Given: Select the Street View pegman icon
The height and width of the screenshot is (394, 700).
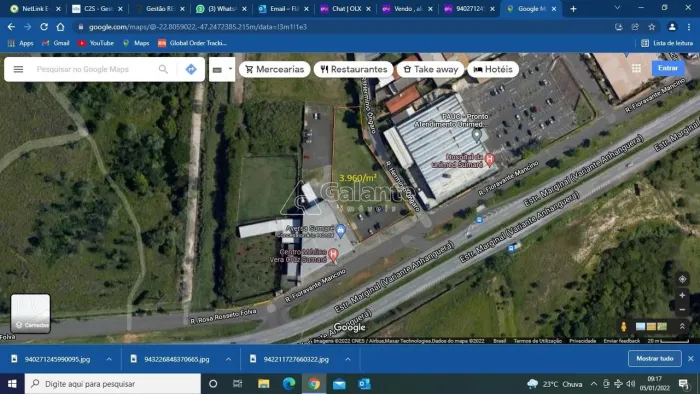Looking at the screenshot, I should click(x=624, y=327).
